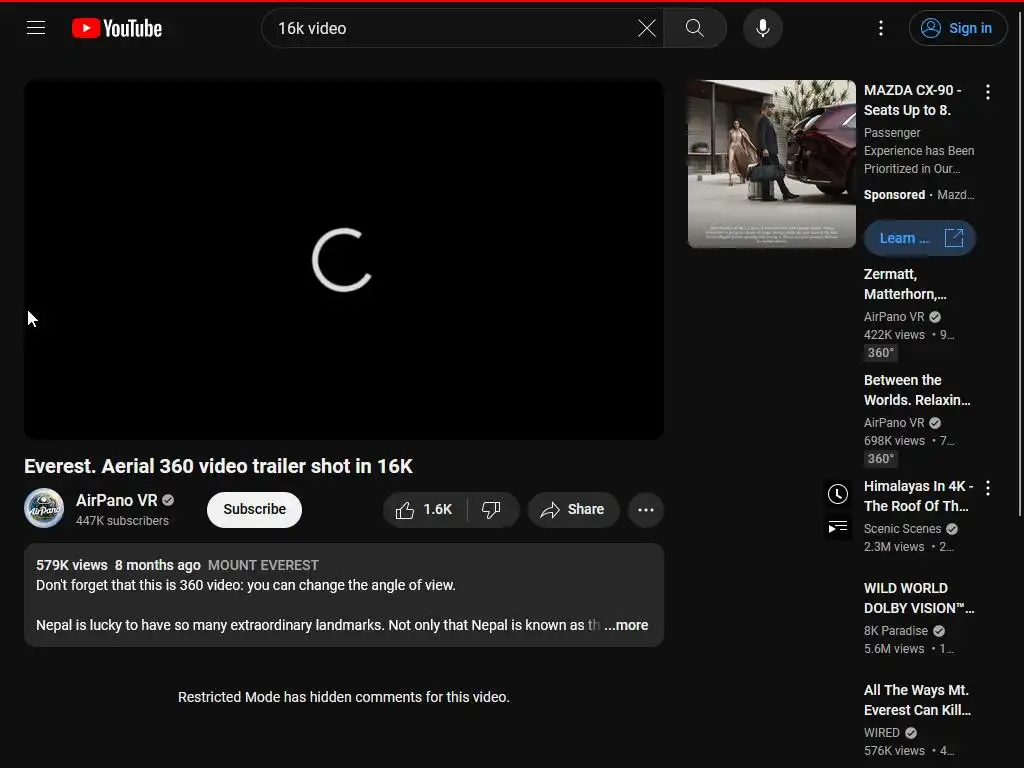Click the loading video player area
1024x768 pixels.
point(344,259)
